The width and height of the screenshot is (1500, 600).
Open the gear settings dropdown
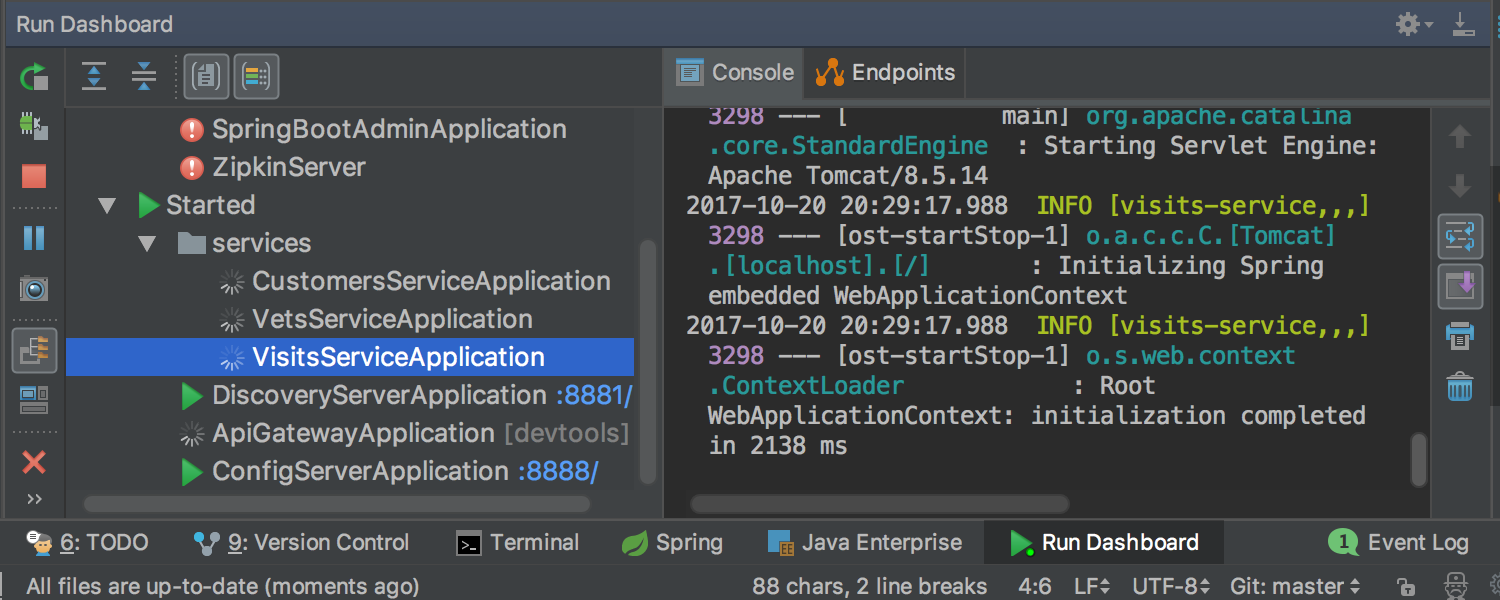[1414, 24]
